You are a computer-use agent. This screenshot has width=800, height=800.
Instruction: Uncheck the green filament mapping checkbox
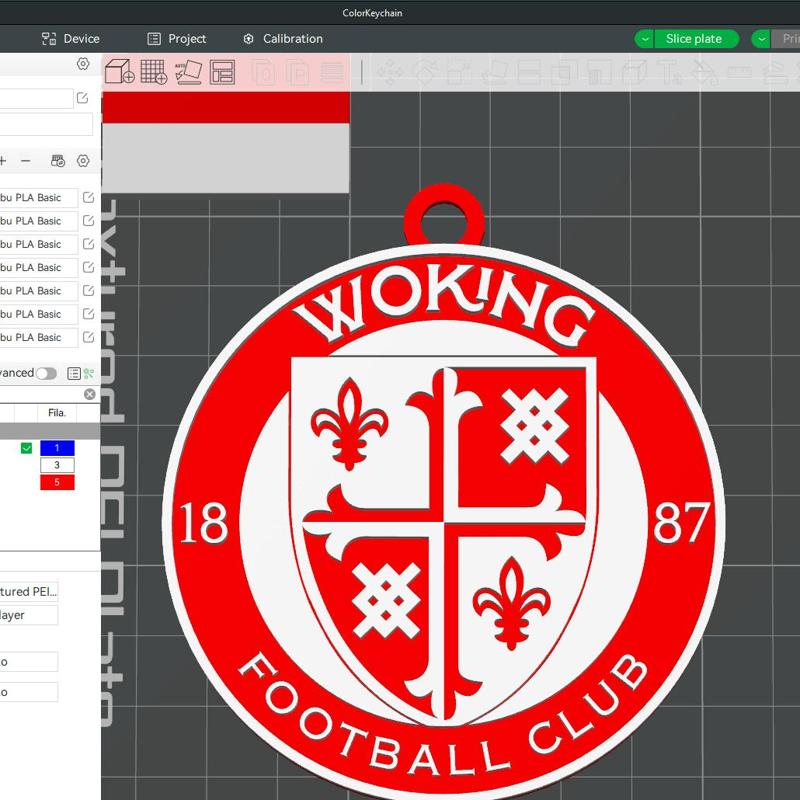(27, 447)
